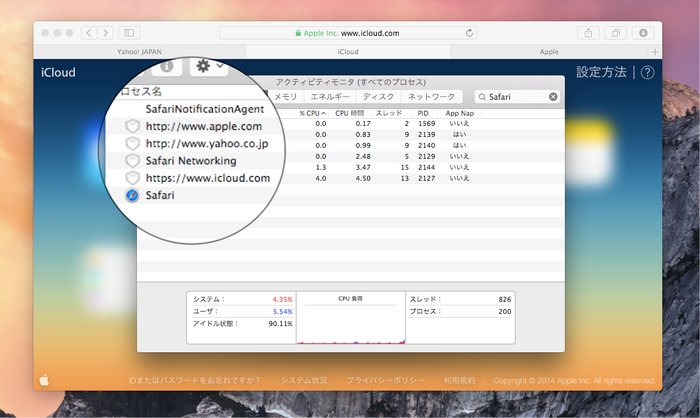This screenshot has width=700, height=418.
Task: Select the http://www.yahoo.co.jp process name
Action: click(207, 143)
